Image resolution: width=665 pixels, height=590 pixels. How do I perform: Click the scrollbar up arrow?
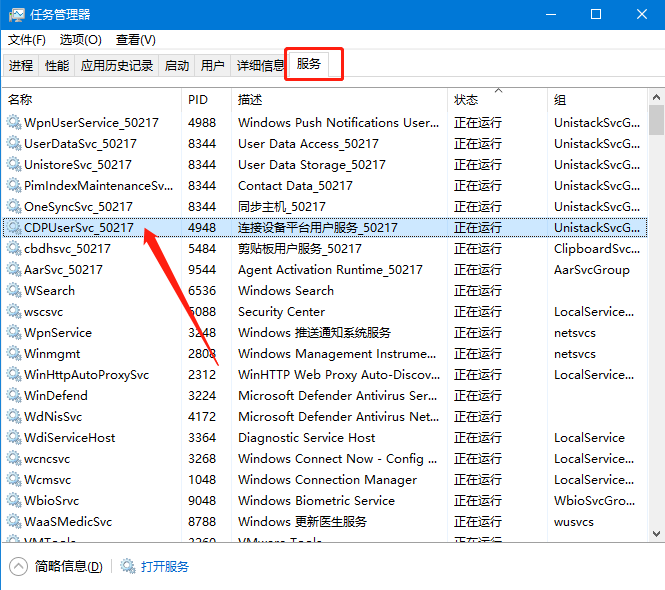656,98
